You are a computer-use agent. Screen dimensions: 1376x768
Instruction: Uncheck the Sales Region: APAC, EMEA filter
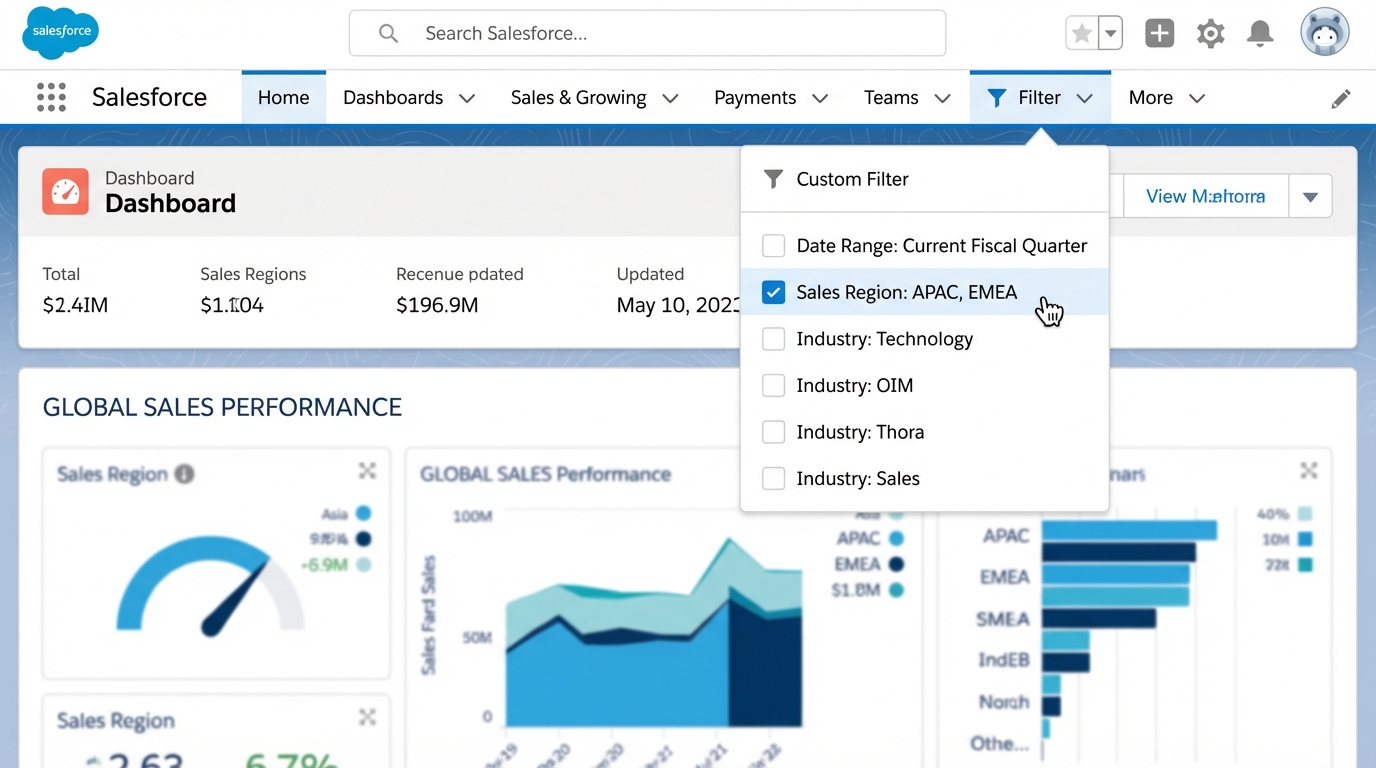(773, 292)
